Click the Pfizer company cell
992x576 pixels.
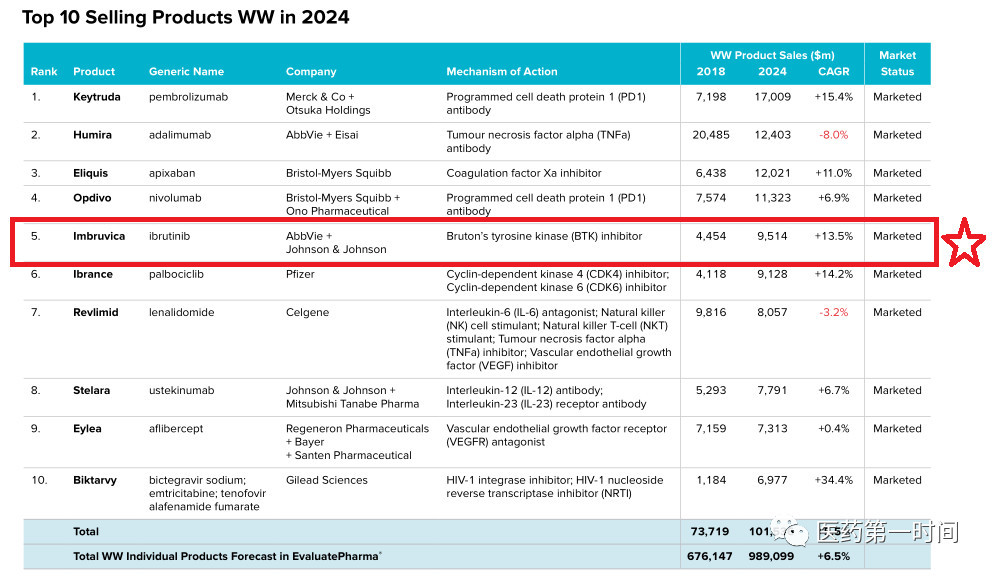pos(300,274)
